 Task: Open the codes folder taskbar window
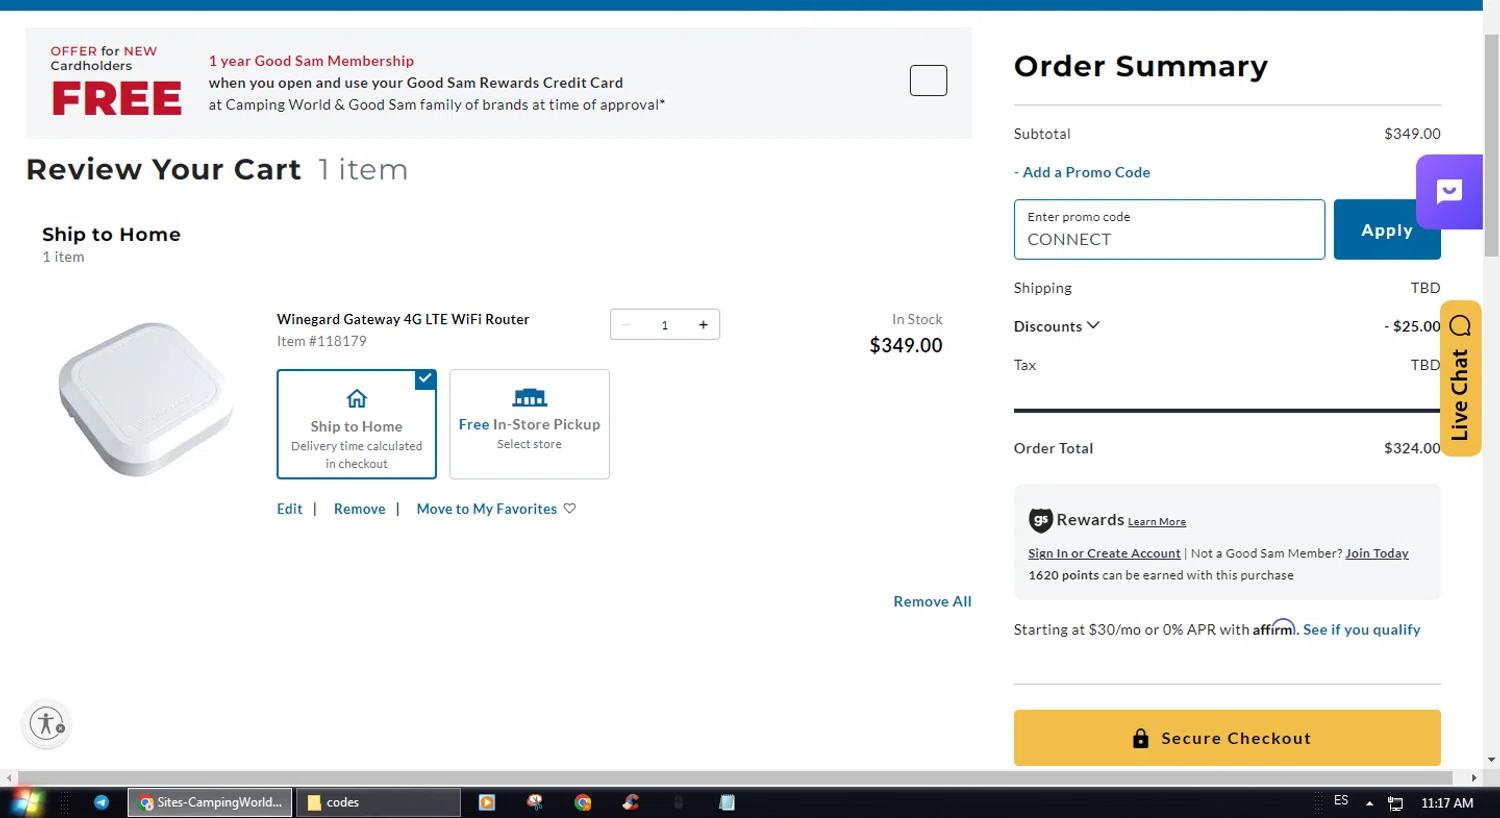[378, 802]
